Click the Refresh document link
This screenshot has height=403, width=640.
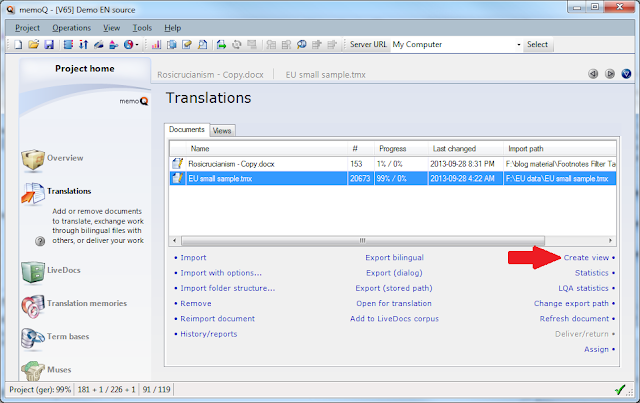(x=574, y=319)
